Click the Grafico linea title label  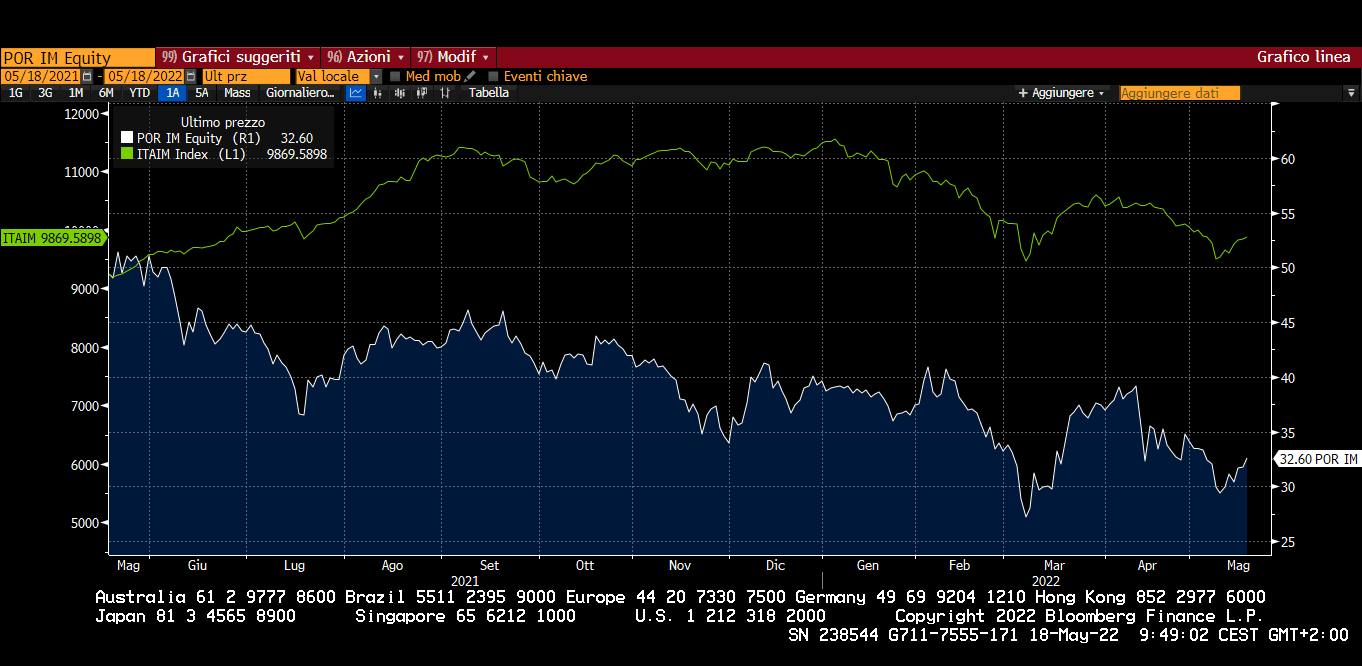point(1304,57)
